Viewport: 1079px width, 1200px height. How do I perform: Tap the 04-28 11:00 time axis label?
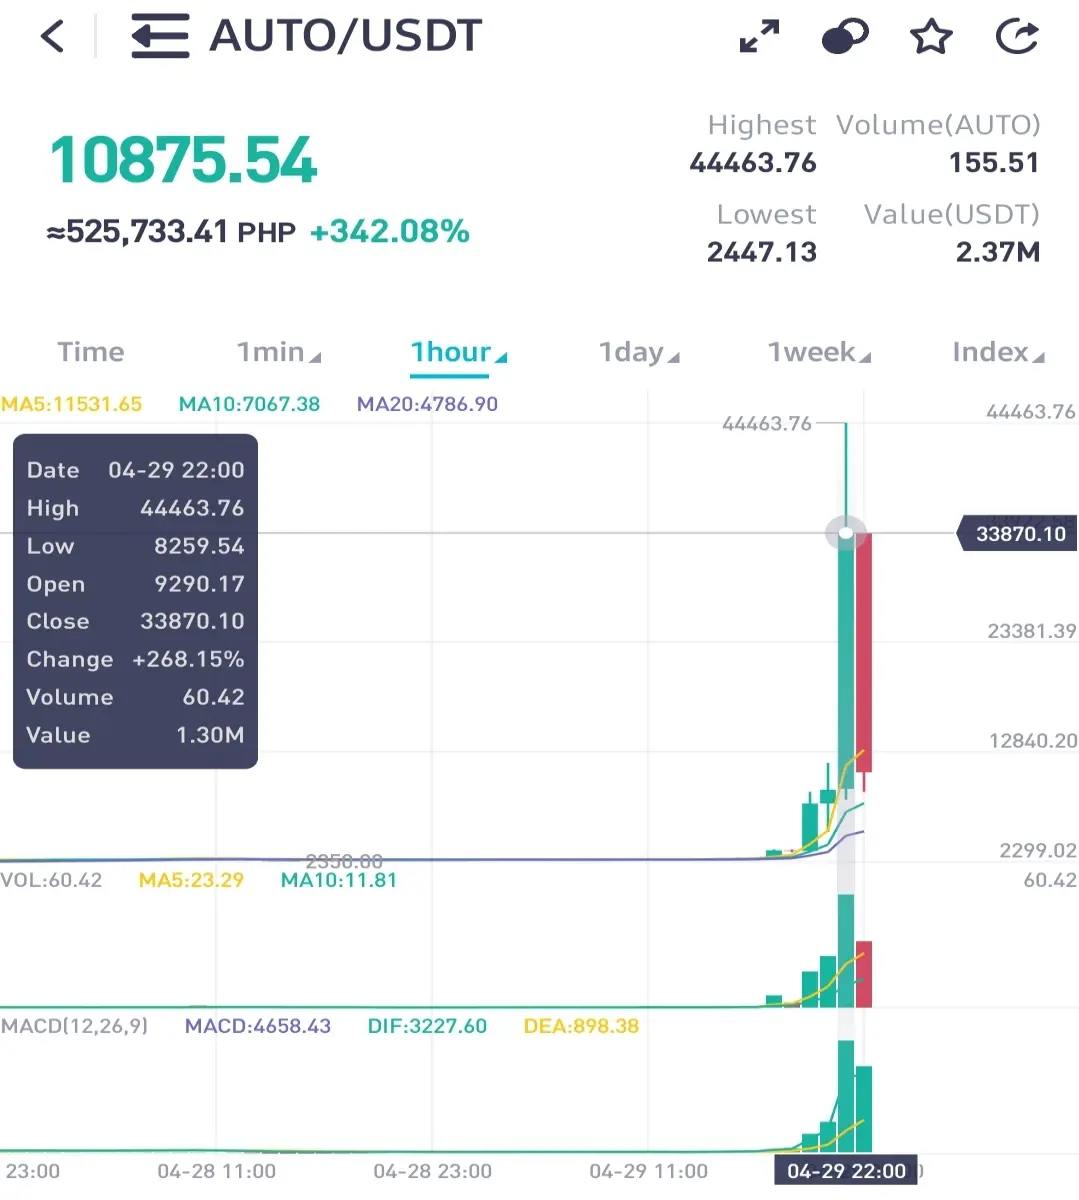tap(217, 1171)
